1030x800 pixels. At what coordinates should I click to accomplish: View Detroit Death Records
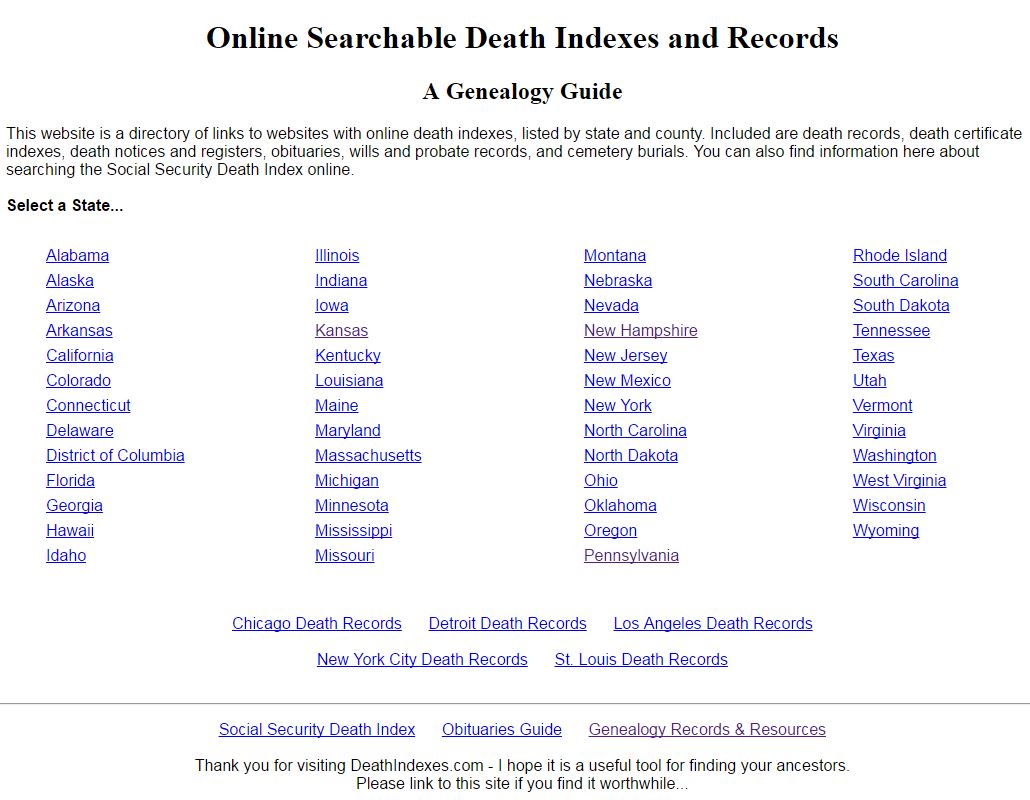pyautogui.click(x=507, y=623)
